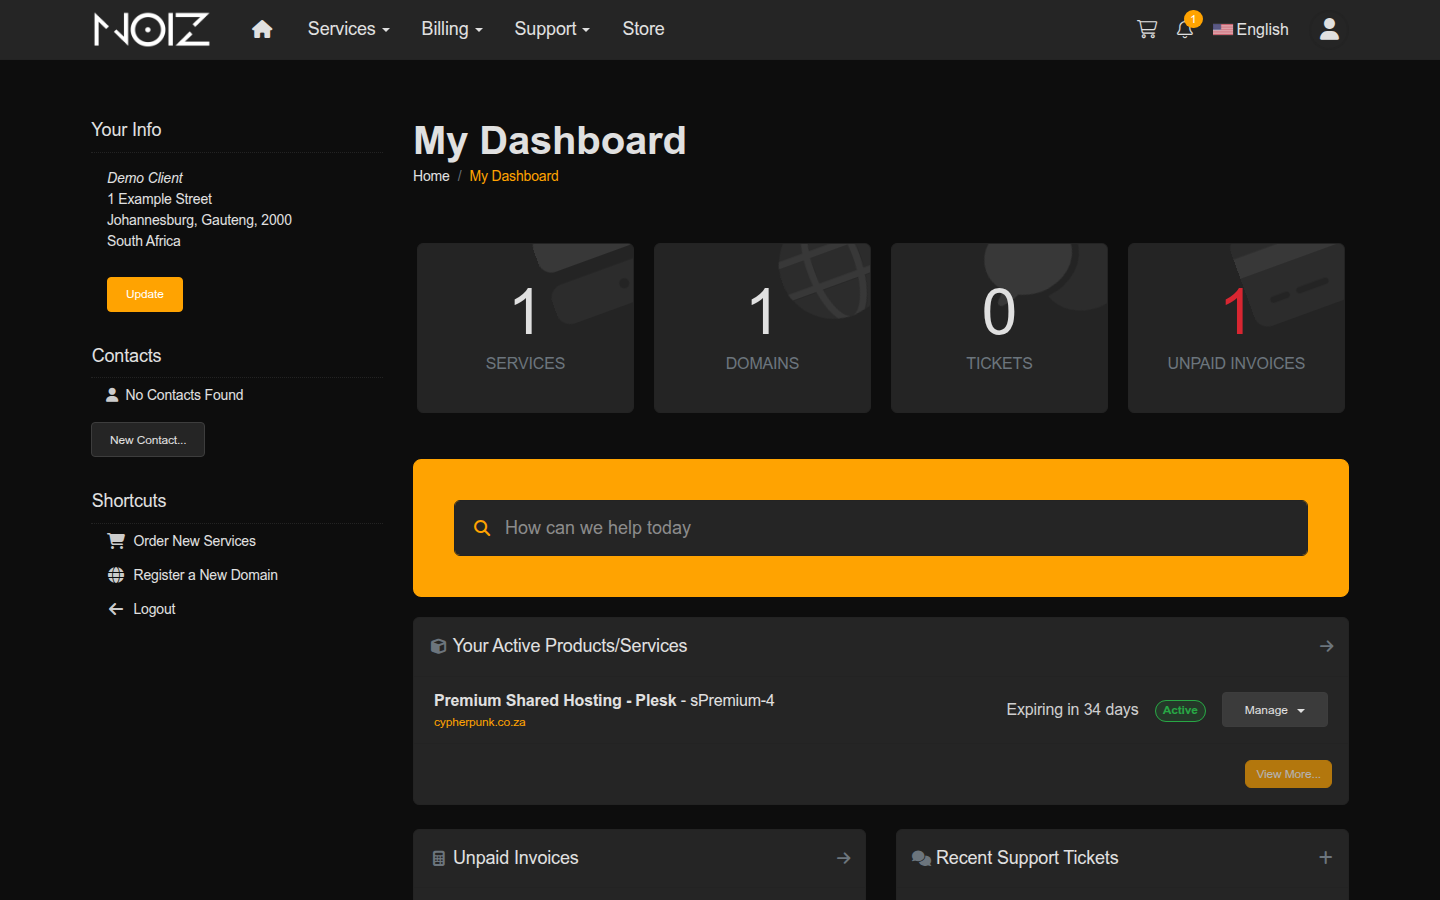Open the cypherpunk.co.za link

(x=480, y=722)
